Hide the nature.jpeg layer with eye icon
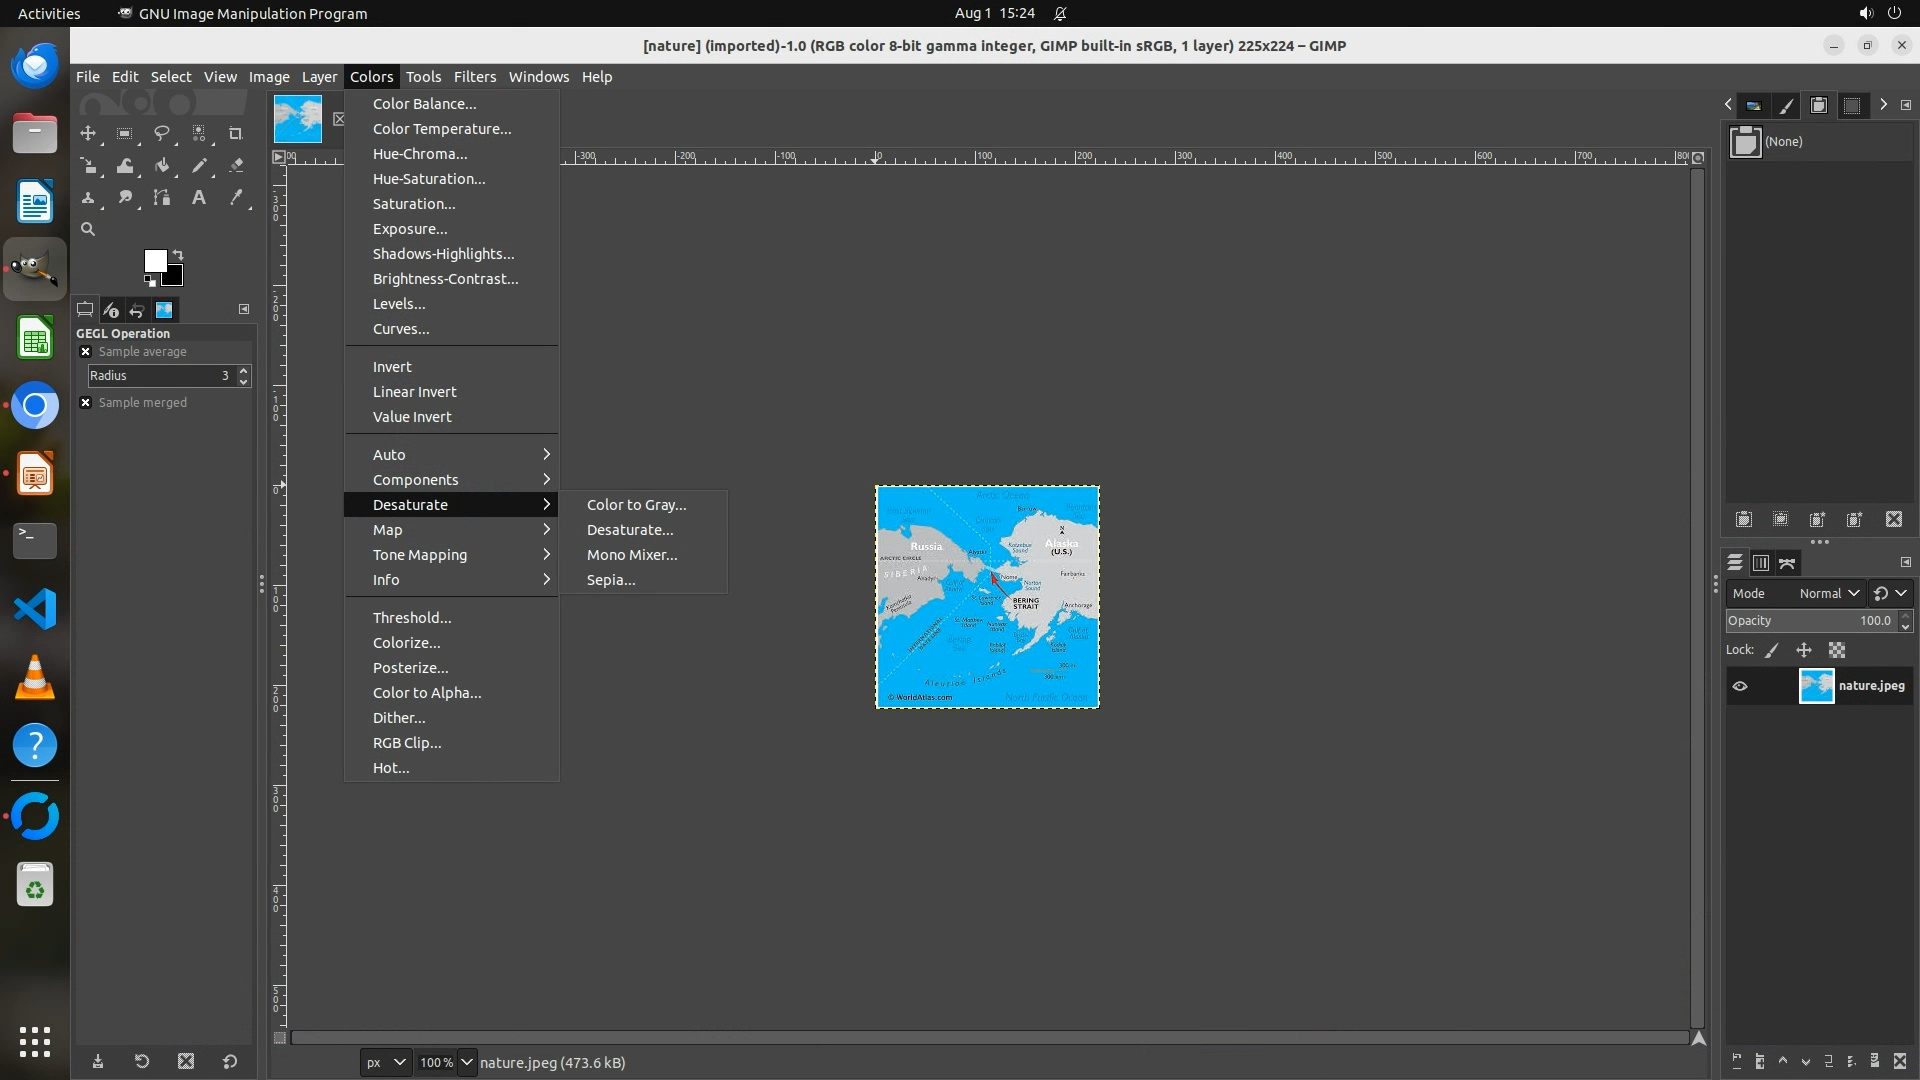Screen dimensions: 1920x1080 1740,686
